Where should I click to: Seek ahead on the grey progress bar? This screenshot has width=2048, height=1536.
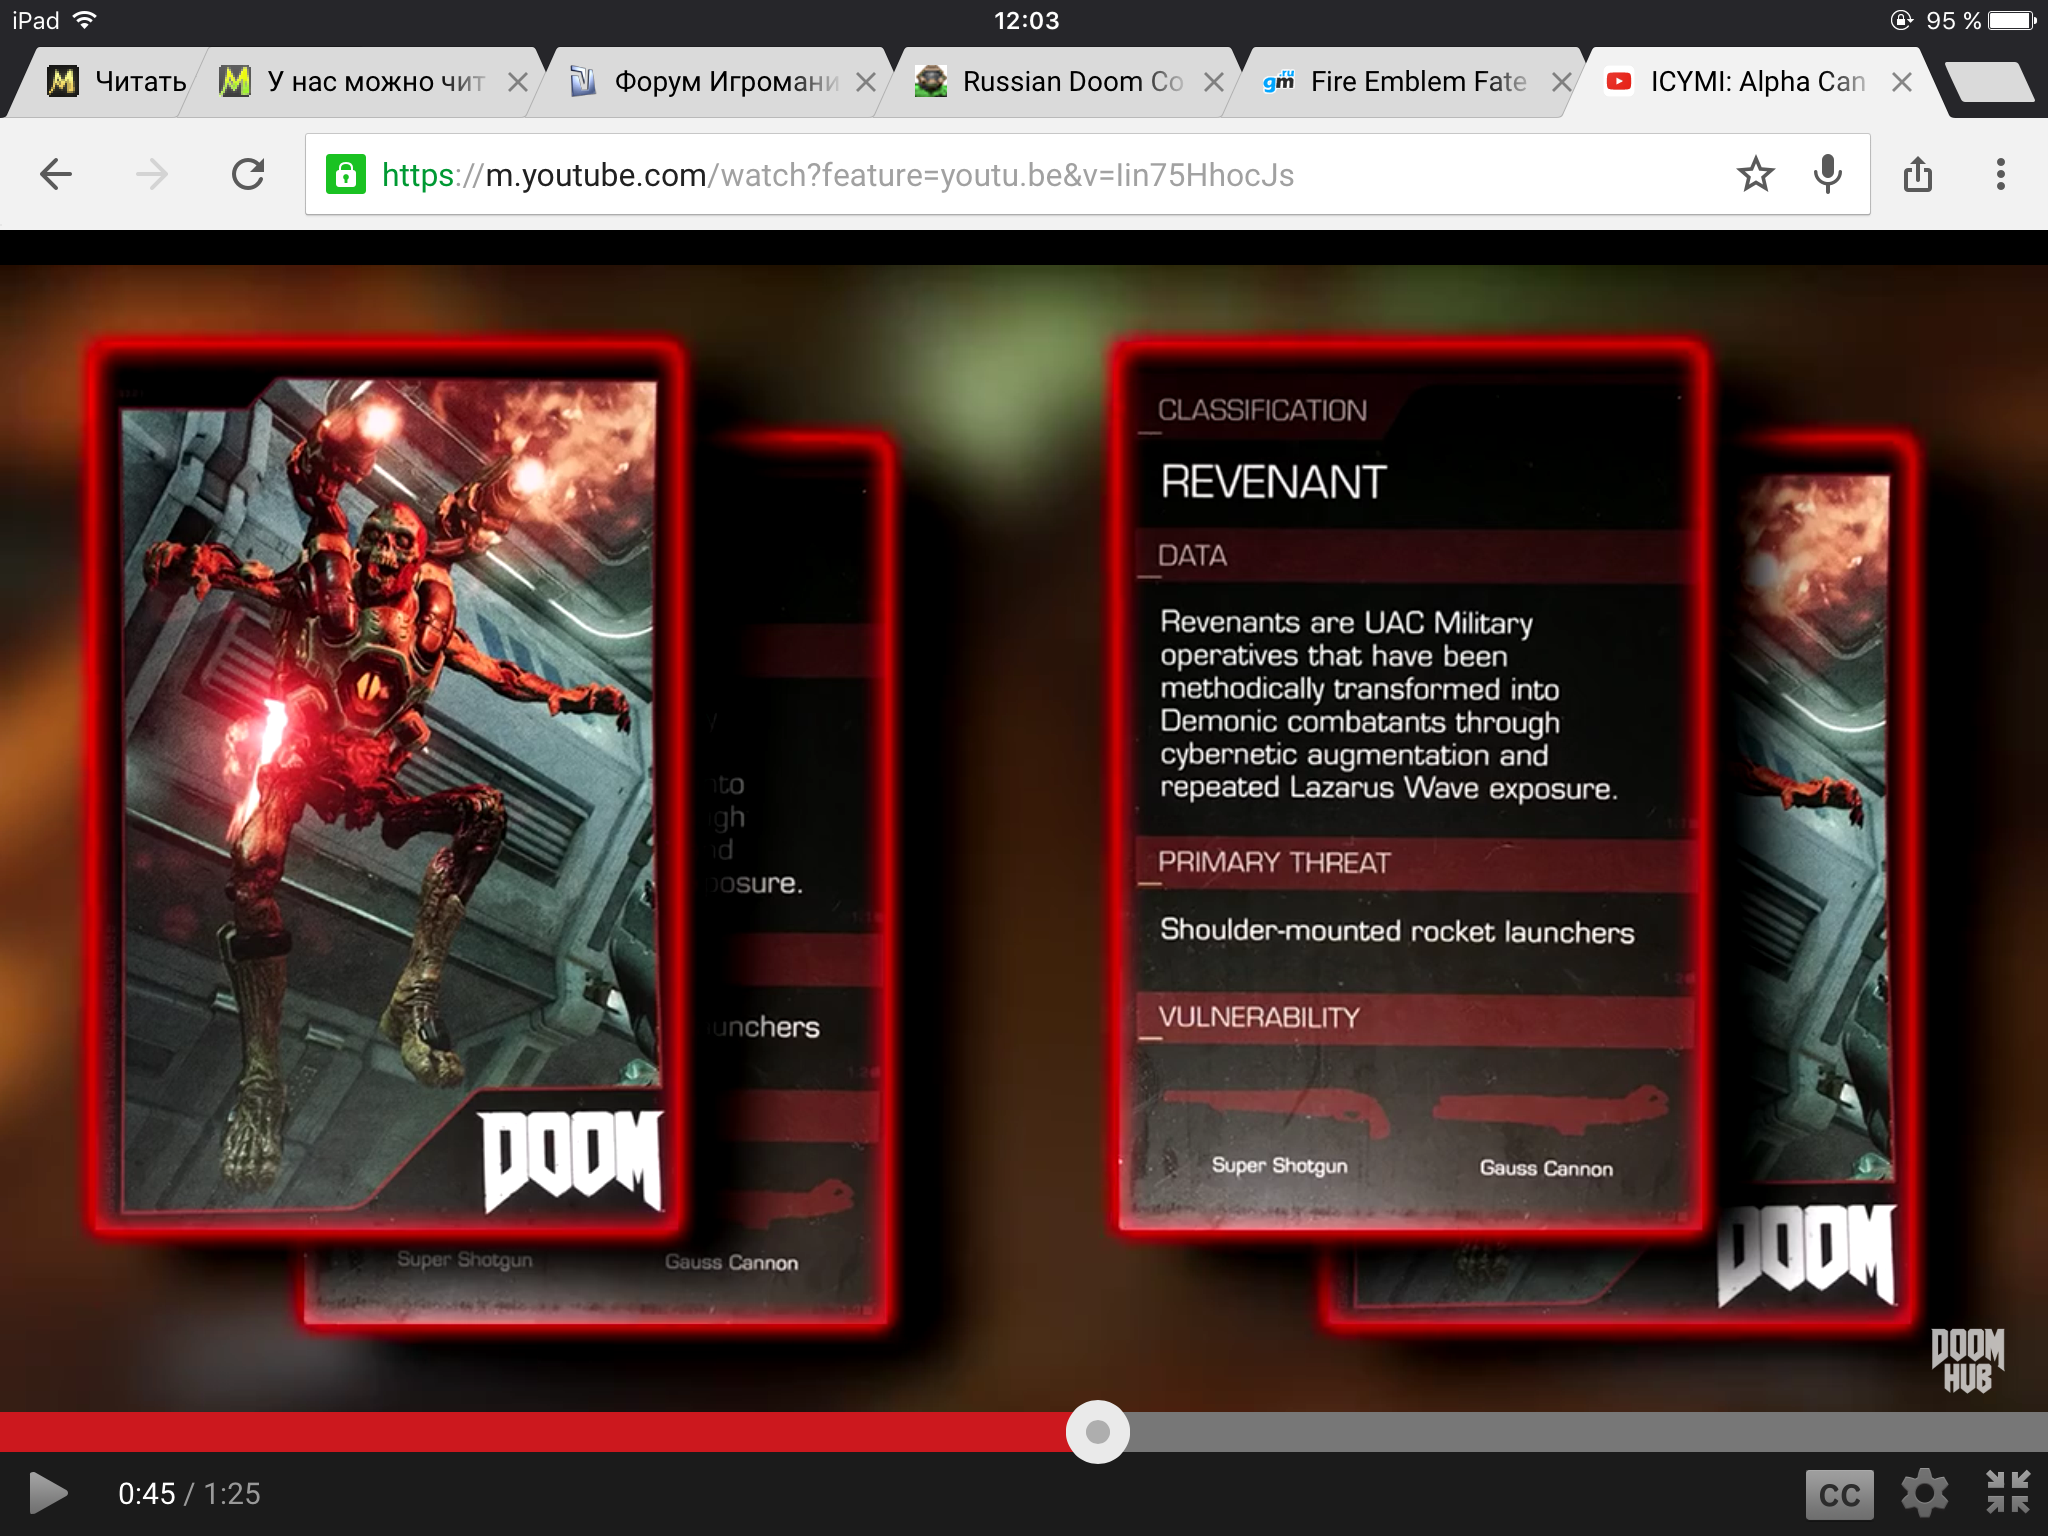pyautogui.click(x=1588, y=1432)
